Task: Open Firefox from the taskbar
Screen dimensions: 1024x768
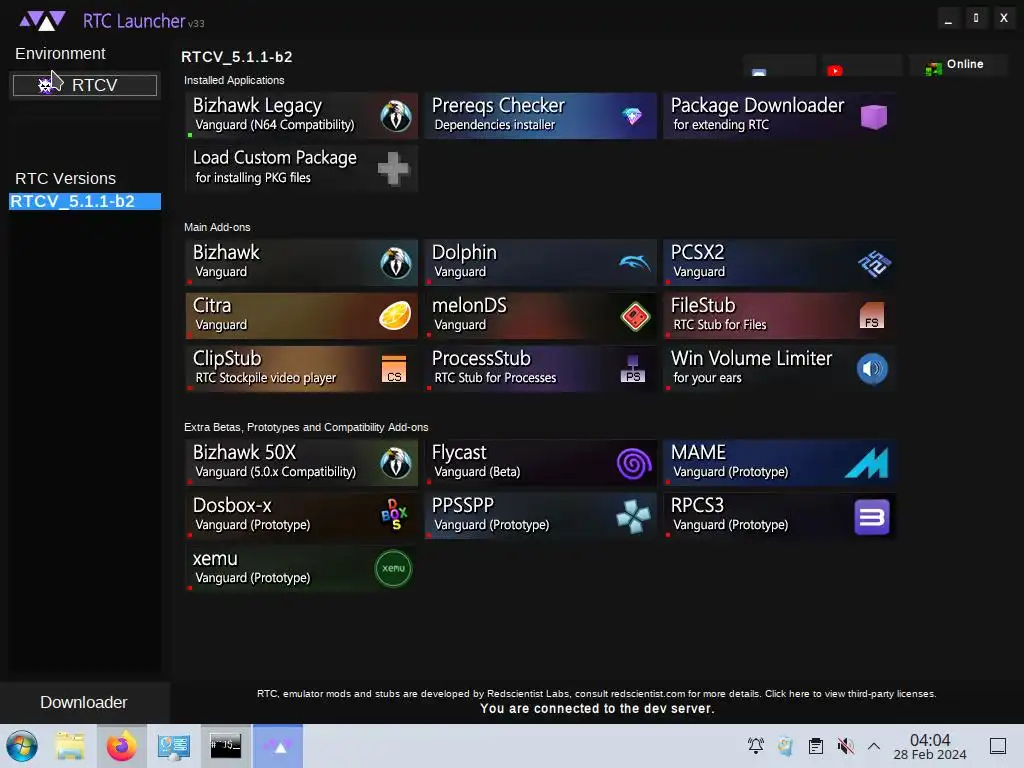Action: pyautogui.click(x=121, y=746)
